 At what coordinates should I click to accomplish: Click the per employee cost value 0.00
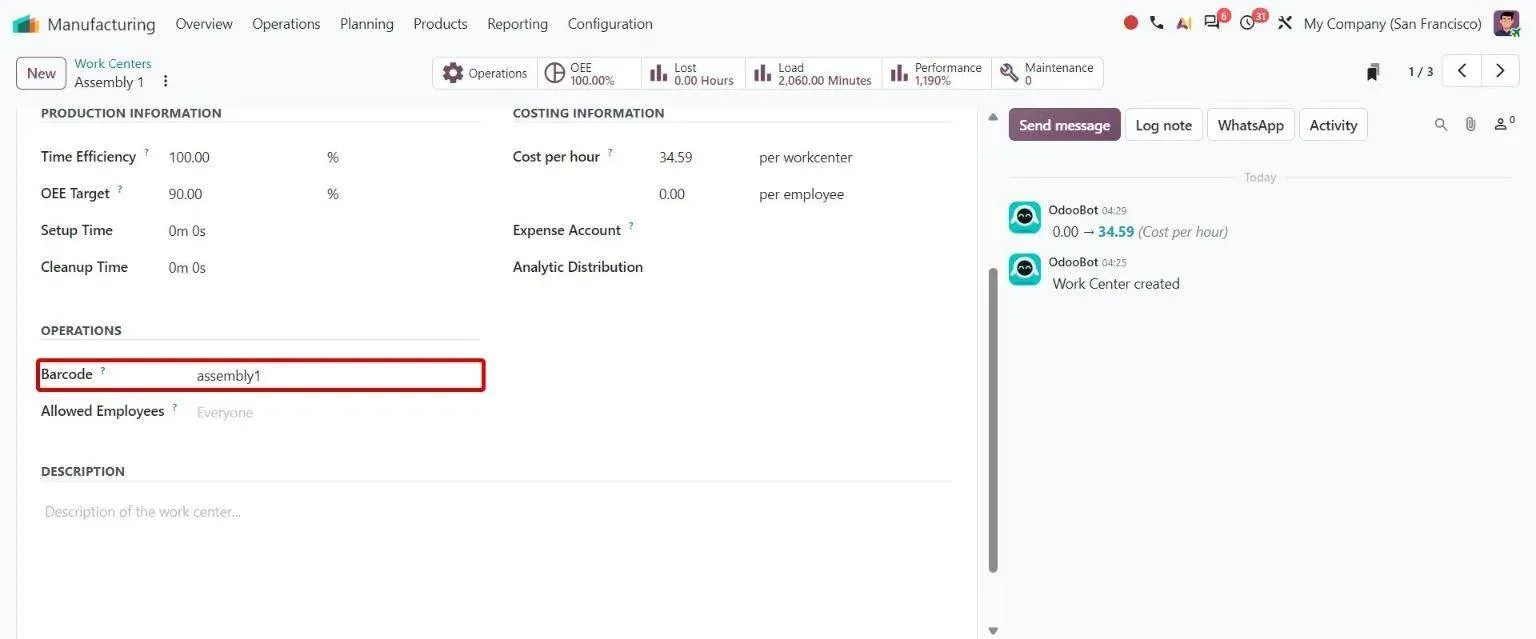pyautogui.click(x=672, y=194)
